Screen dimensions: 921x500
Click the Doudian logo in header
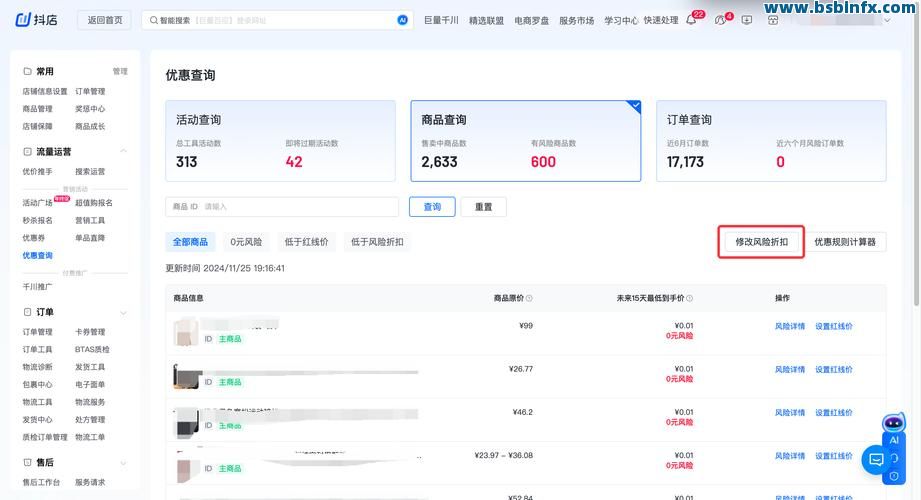tap(37, 20)
